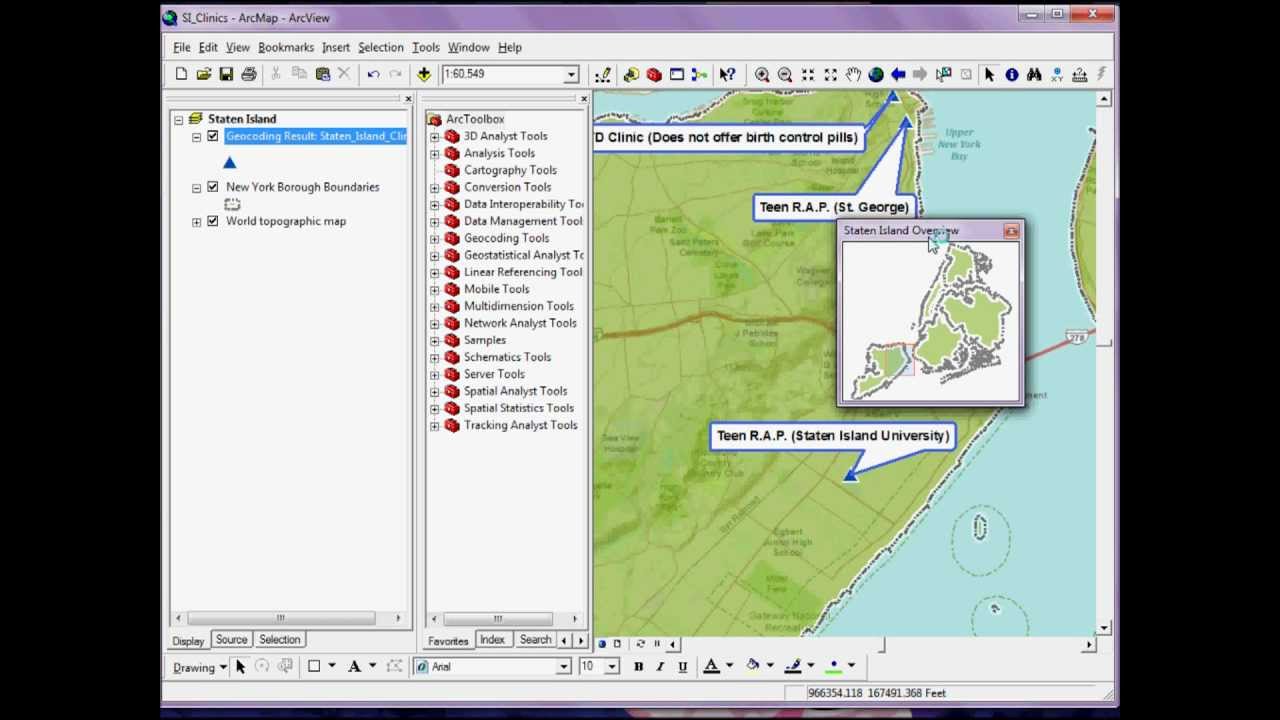
Task: Close the table of contents panel
Action: (x=408, y=99)
